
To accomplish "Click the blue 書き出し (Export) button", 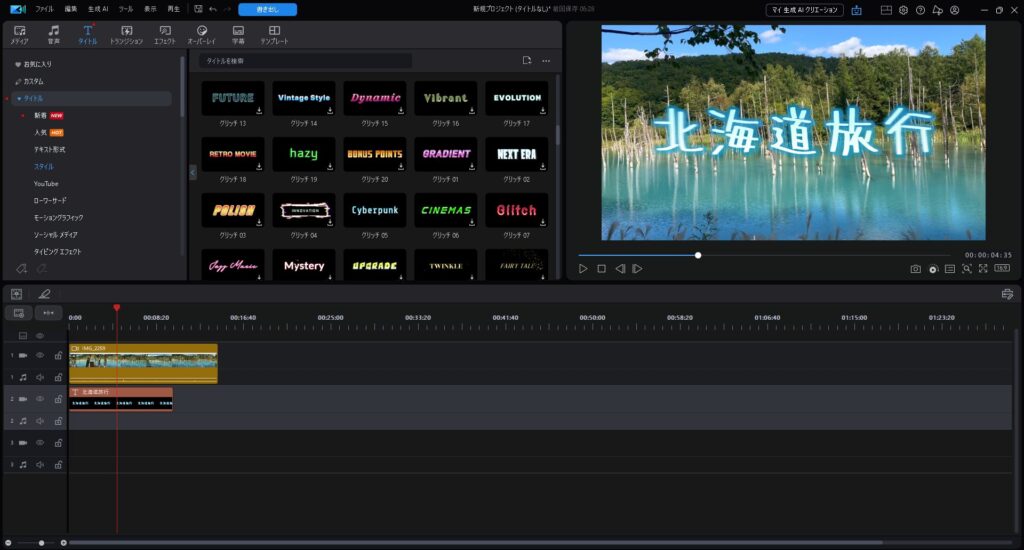I will click(x=267, y=9).
